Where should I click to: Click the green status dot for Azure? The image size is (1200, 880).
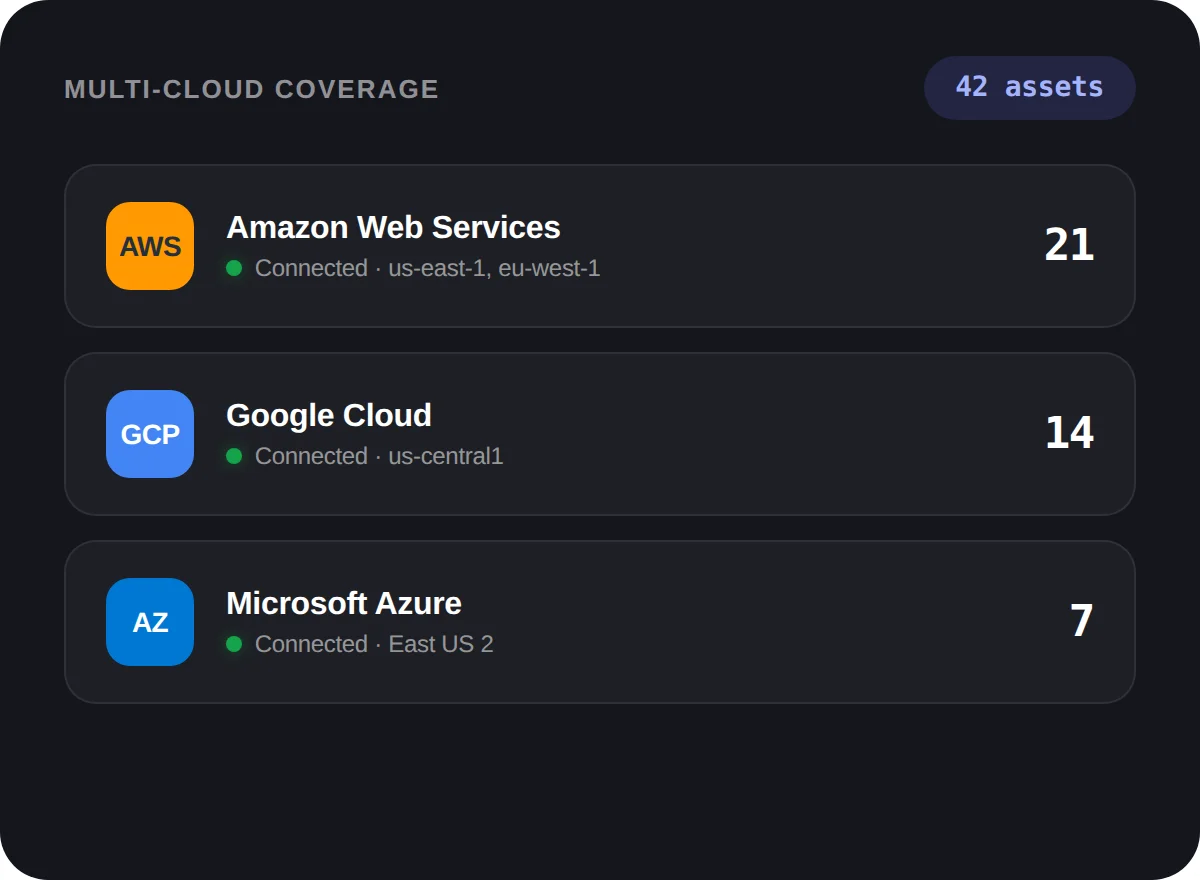[x=234, y=644]
